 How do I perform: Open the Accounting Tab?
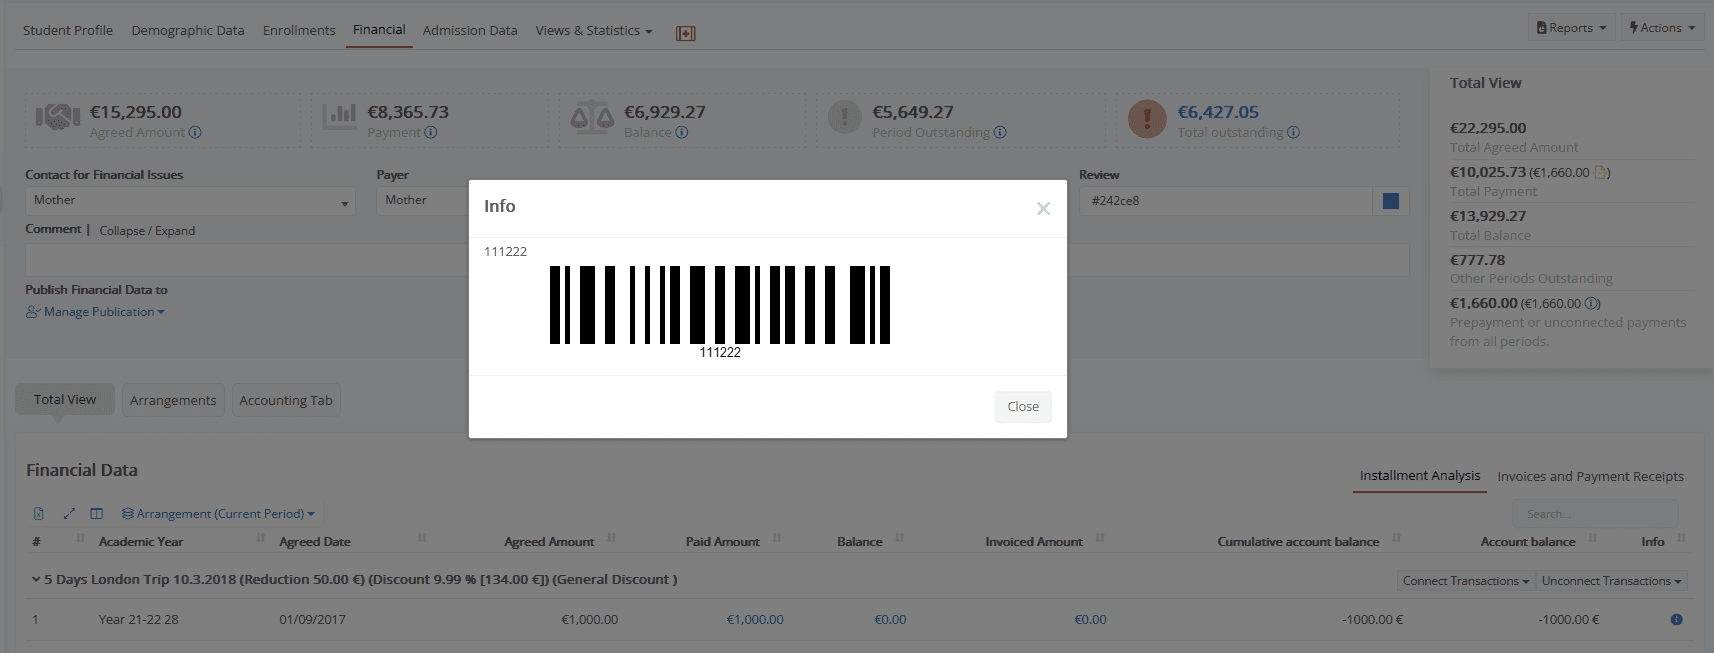pos(286,400)
